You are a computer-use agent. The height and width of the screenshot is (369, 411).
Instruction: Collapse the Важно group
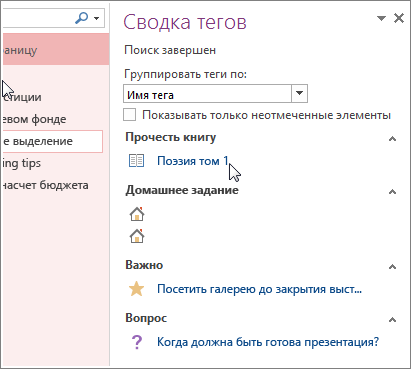click(392, 267)
